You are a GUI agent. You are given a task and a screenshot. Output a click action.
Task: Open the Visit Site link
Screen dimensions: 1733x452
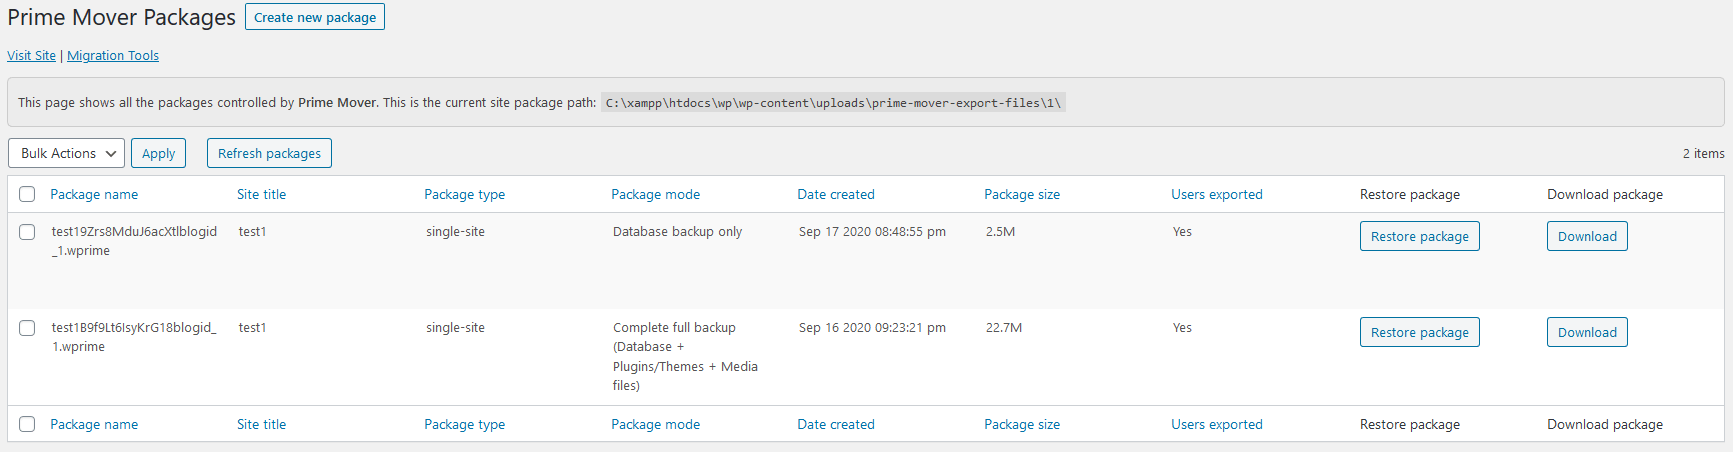tap(31, 56)
